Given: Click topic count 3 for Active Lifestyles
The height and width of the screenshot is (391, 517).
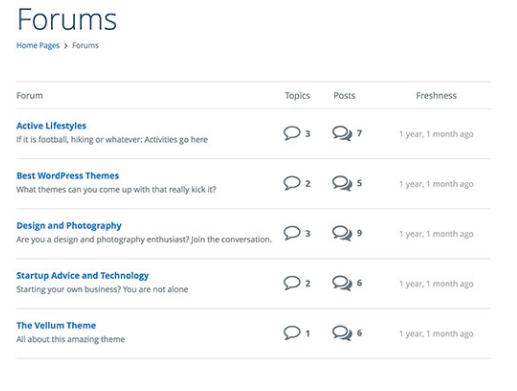Looking at the screenshot, I should pyautogui.click(x=308, y=134).
